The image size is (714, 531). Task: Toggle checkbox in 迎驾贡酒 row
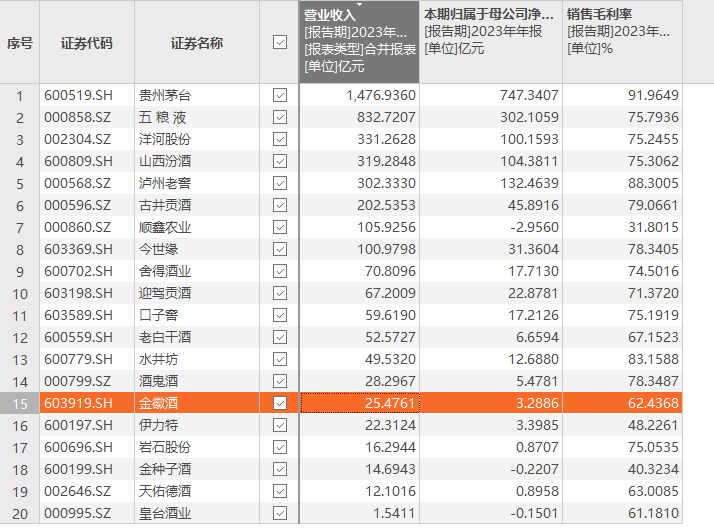point(280,293)
